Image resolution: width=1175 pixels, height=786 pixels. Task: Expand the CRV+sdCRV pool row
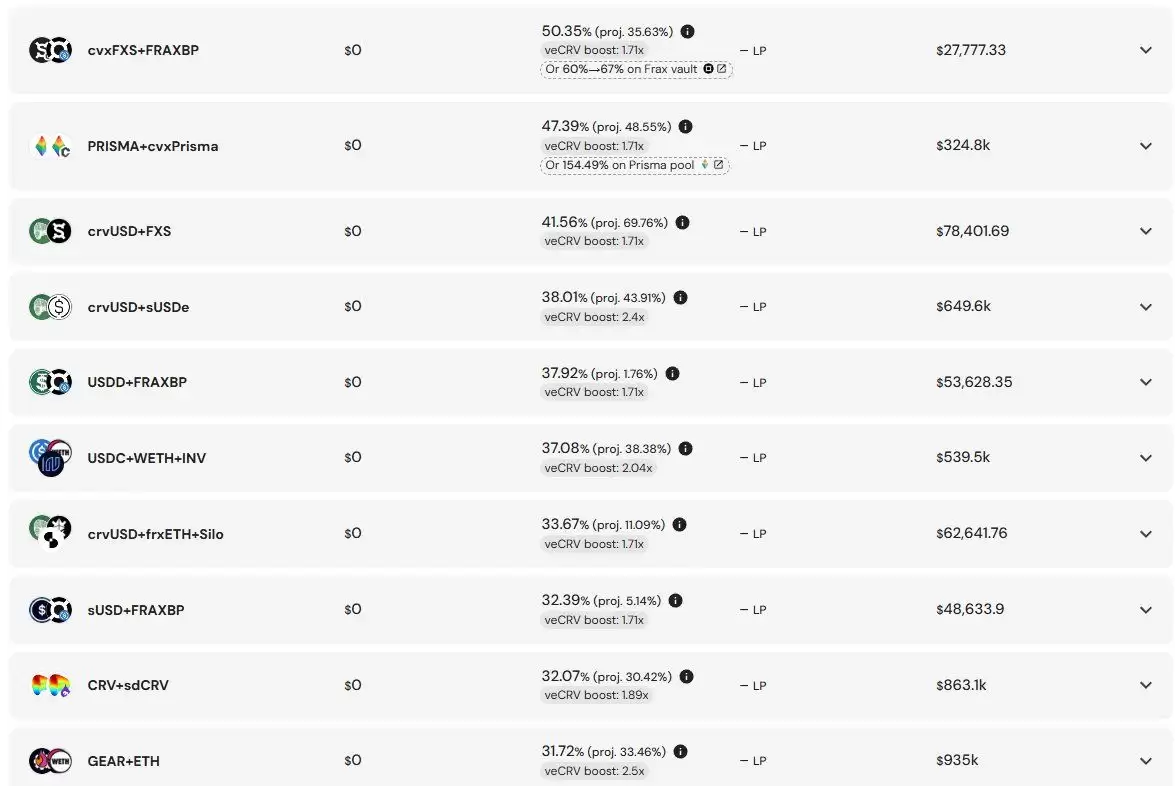pos(1146,686)
